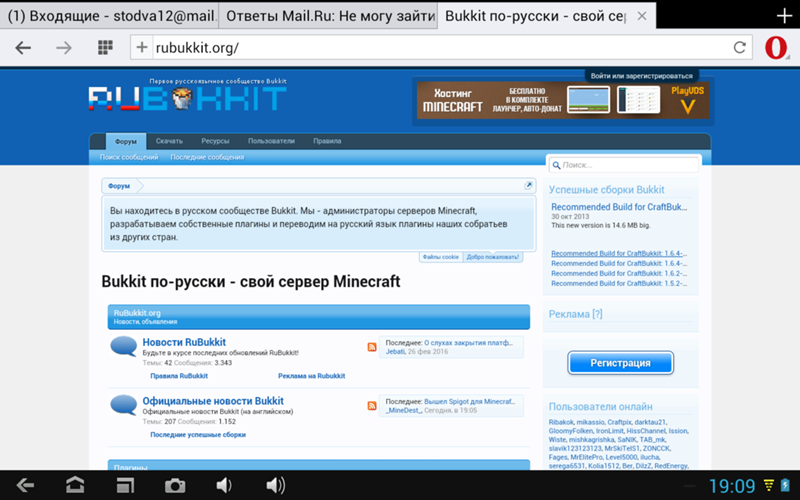Open the Реклама [?] sidebar heading

[x=576, y=314]
